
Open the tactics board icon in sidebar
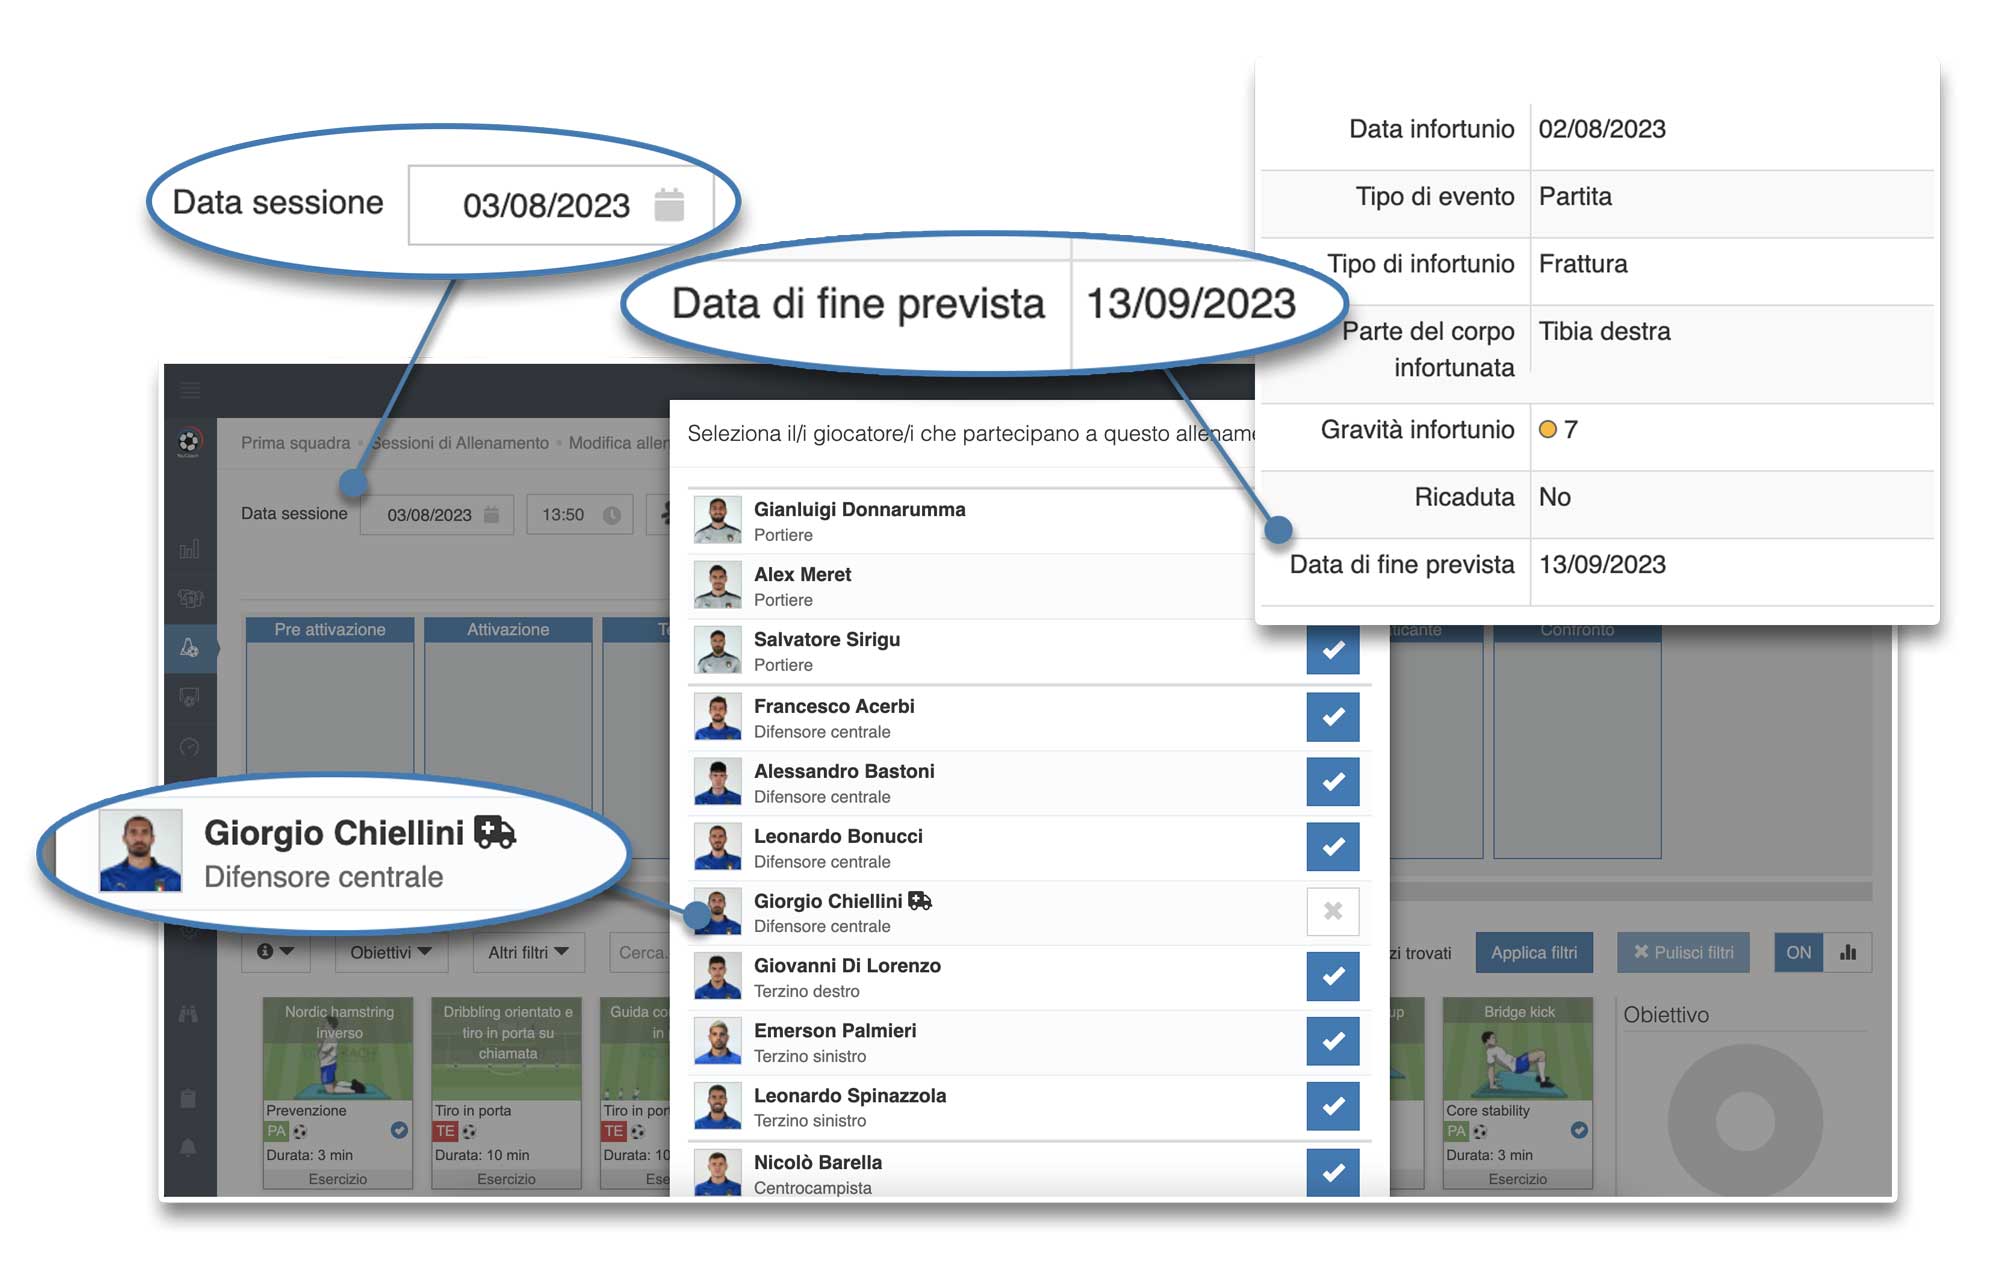tap(190, 697)
